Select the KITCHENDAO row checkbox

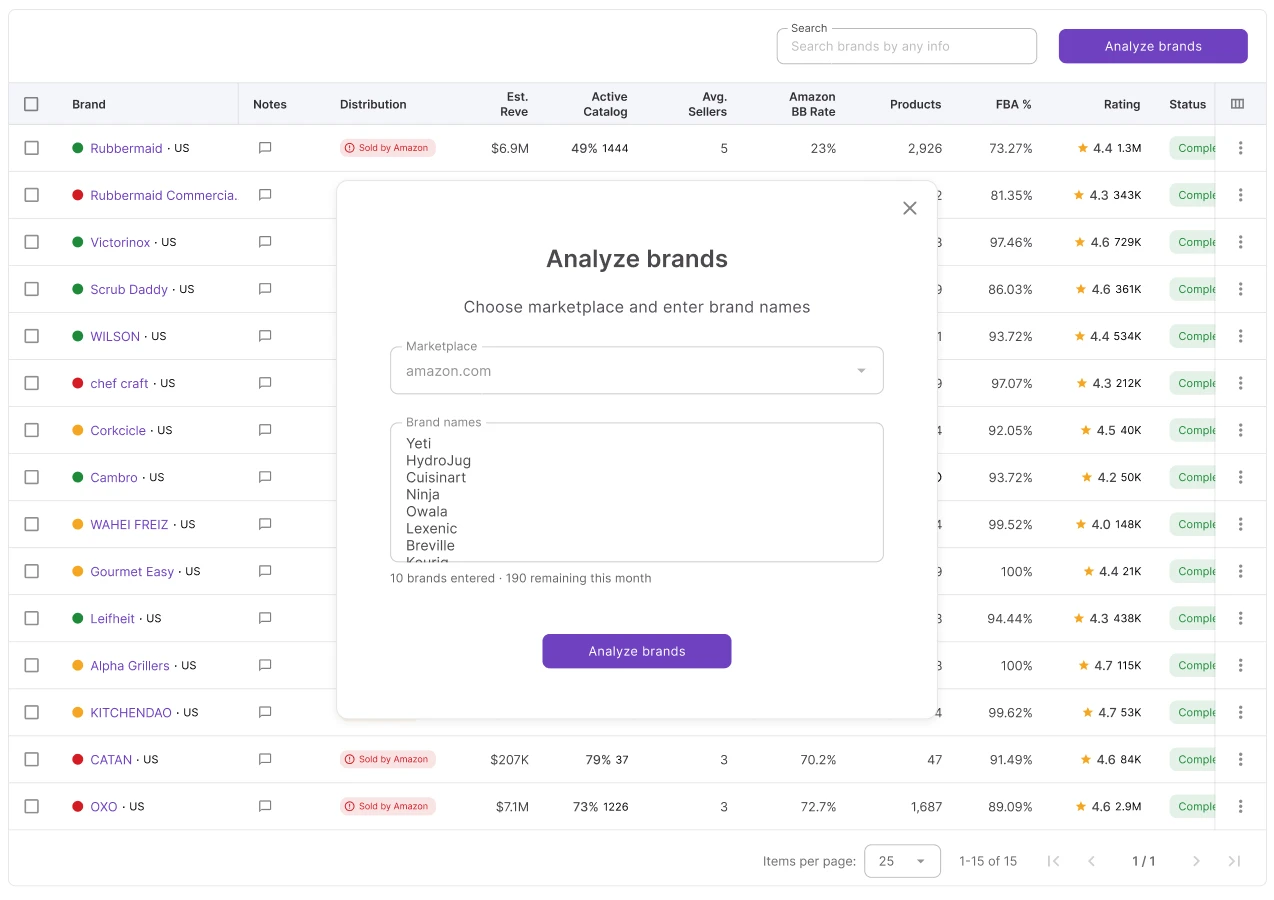point(31,712)
